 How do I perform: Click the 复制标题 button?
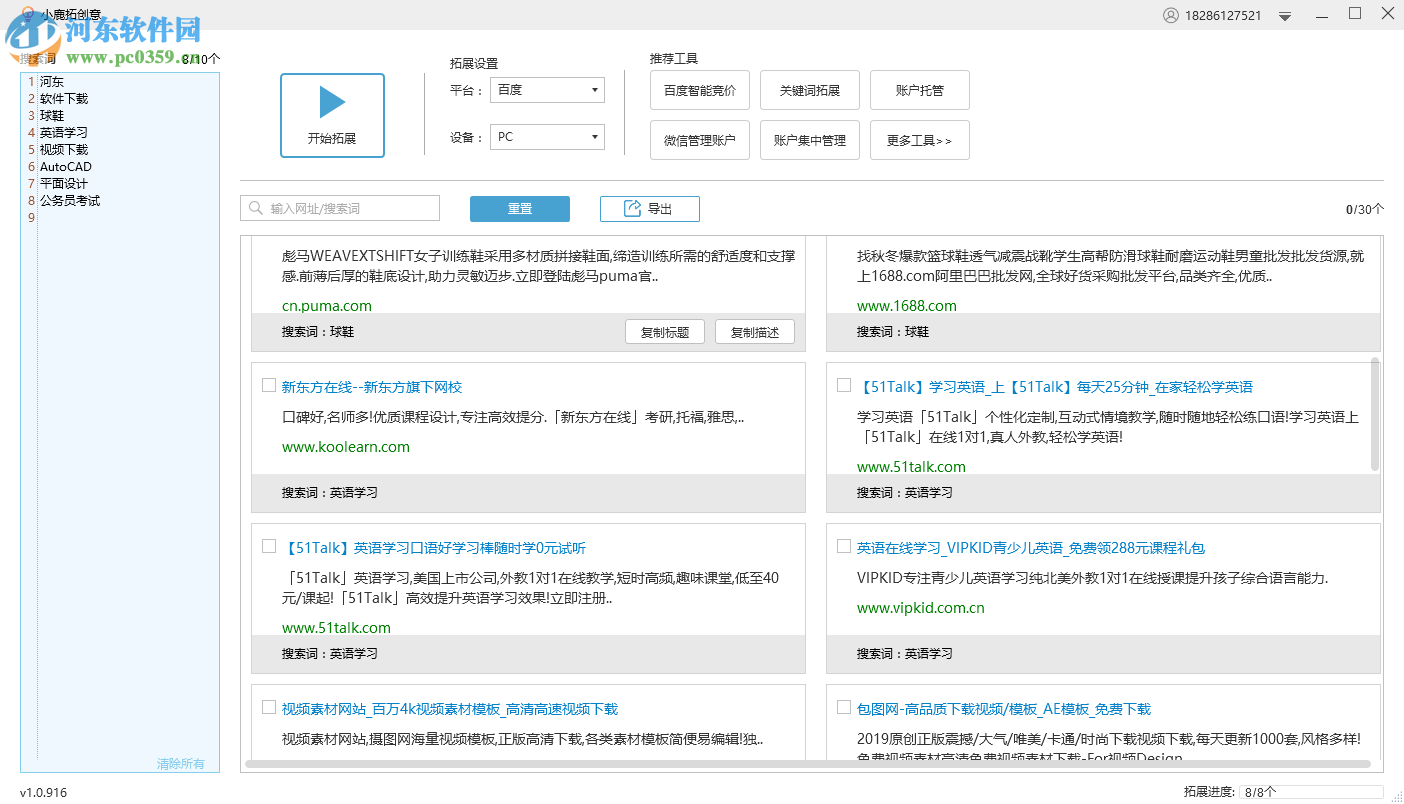(x=664, y=331)
